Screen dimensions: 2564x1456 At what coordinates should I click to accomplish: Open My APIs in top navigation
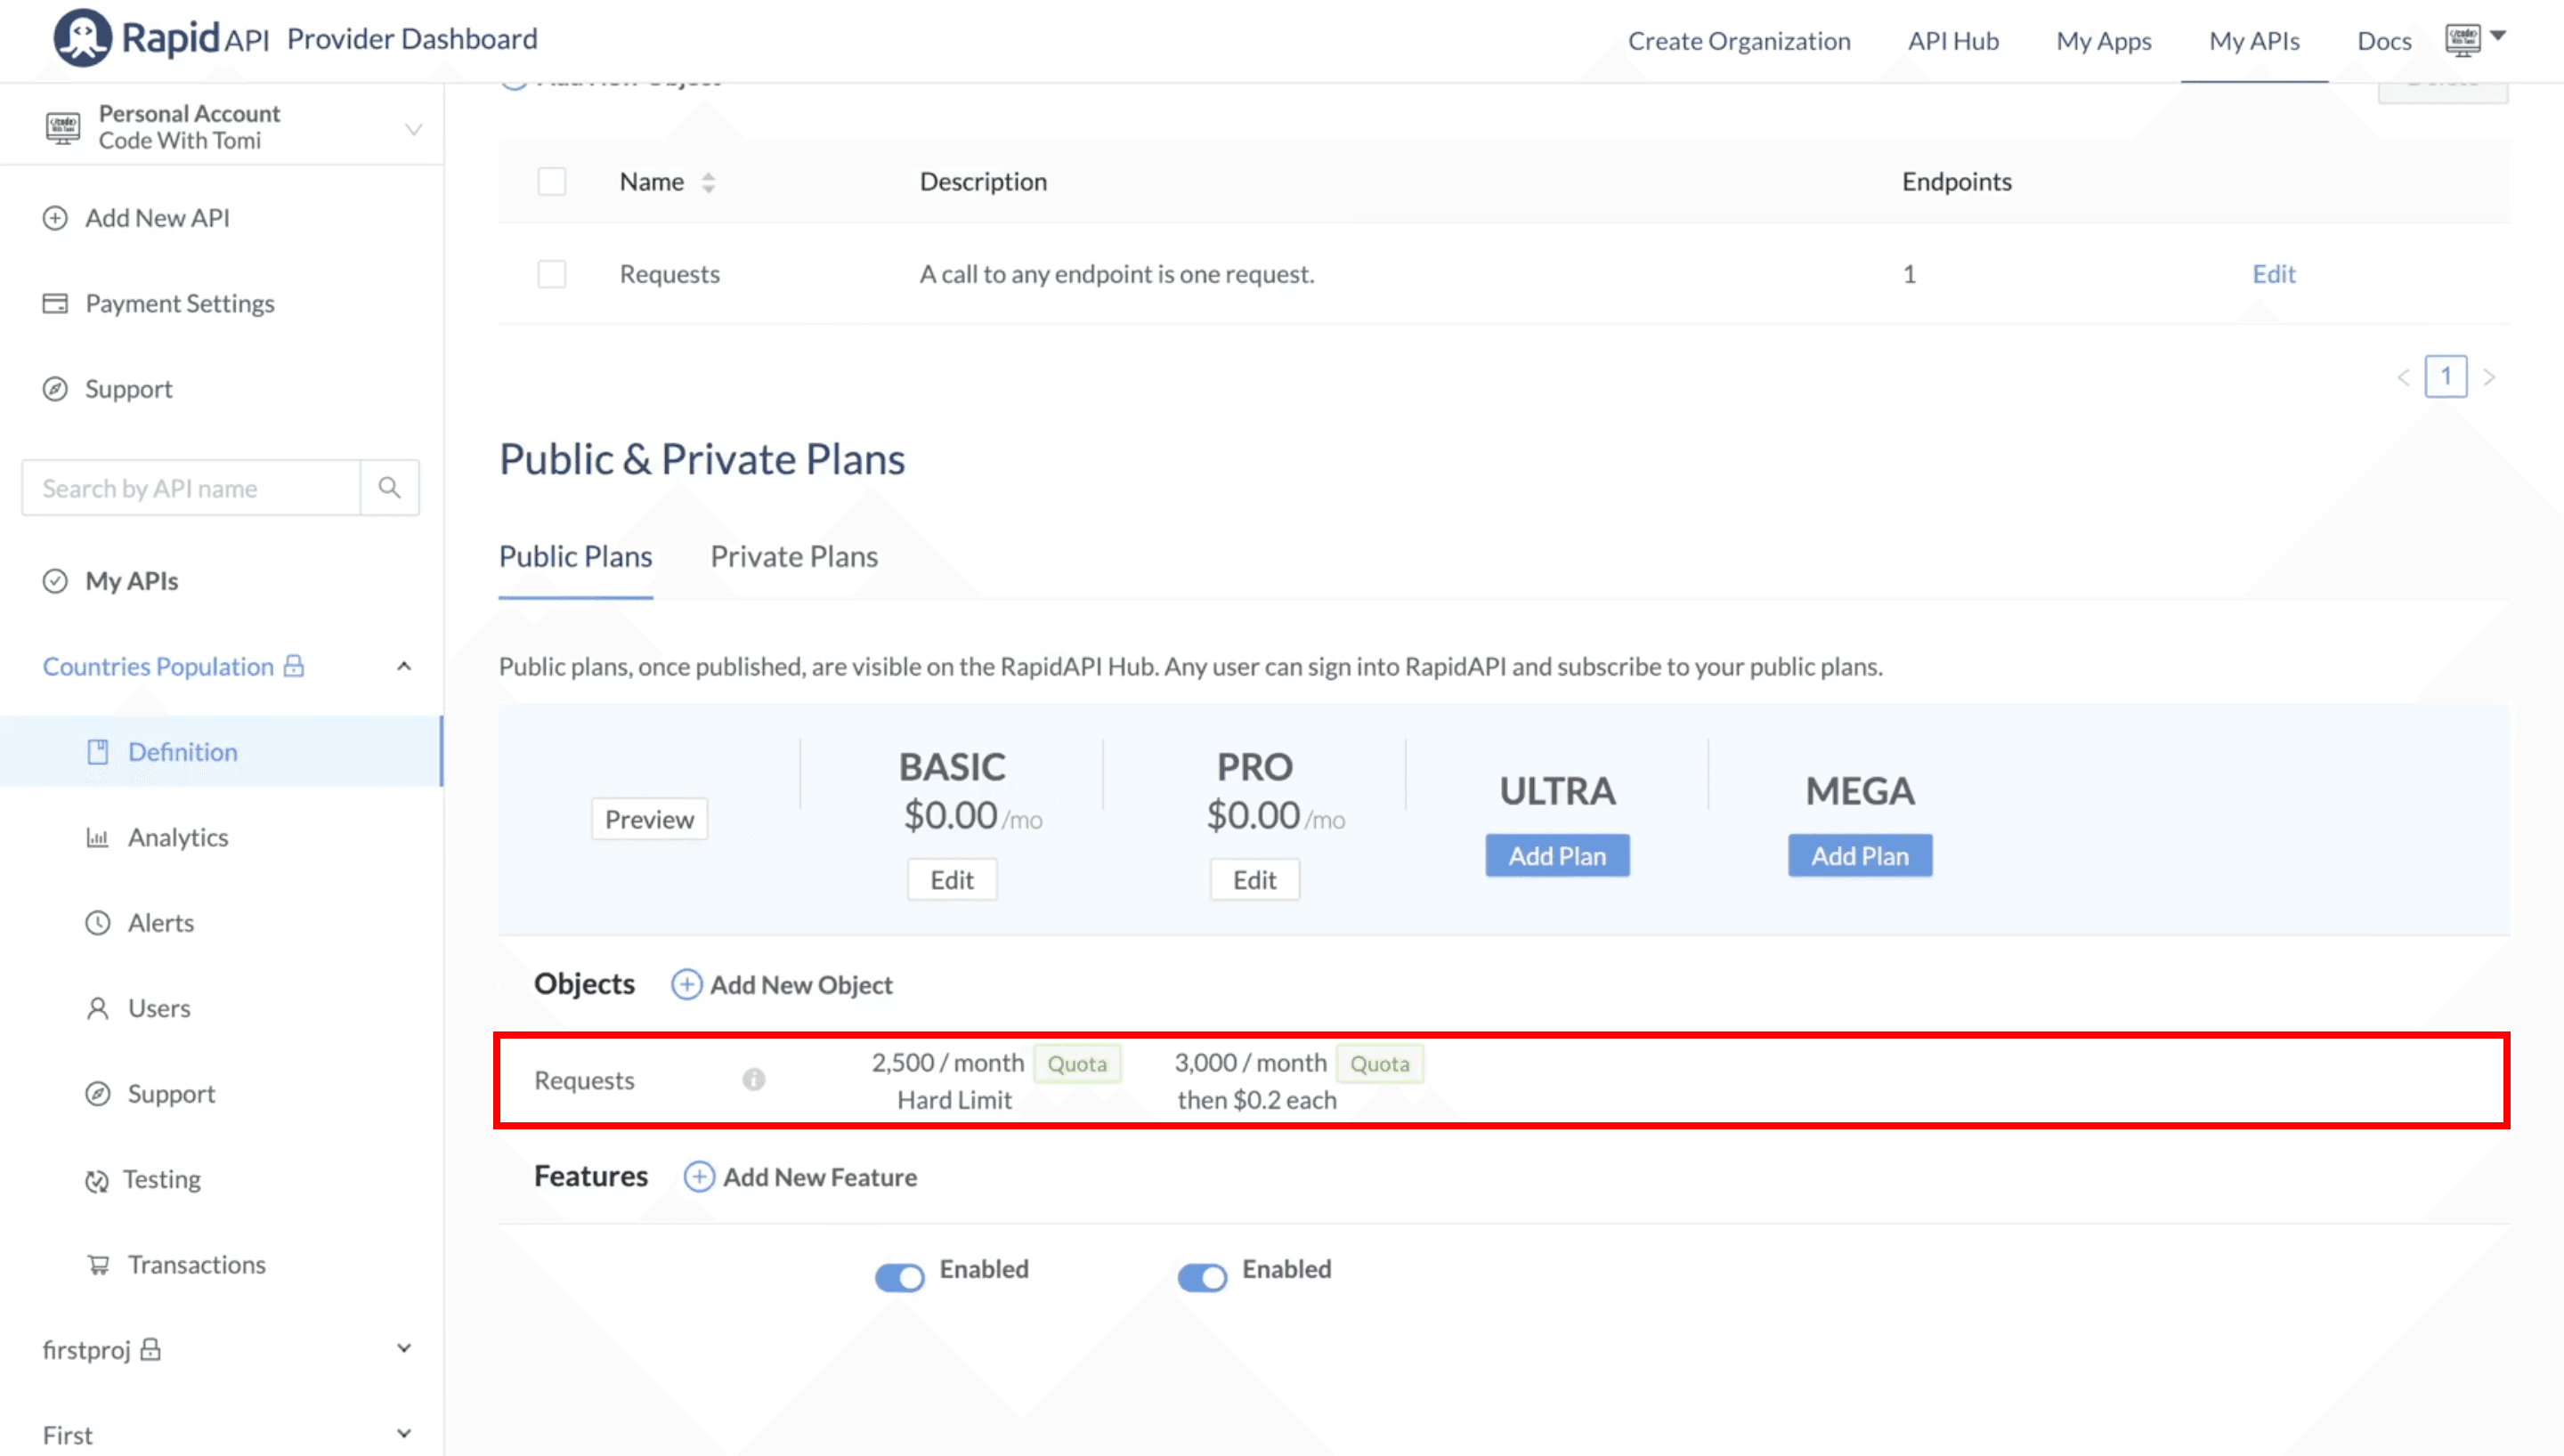(x=2254, y=41)
